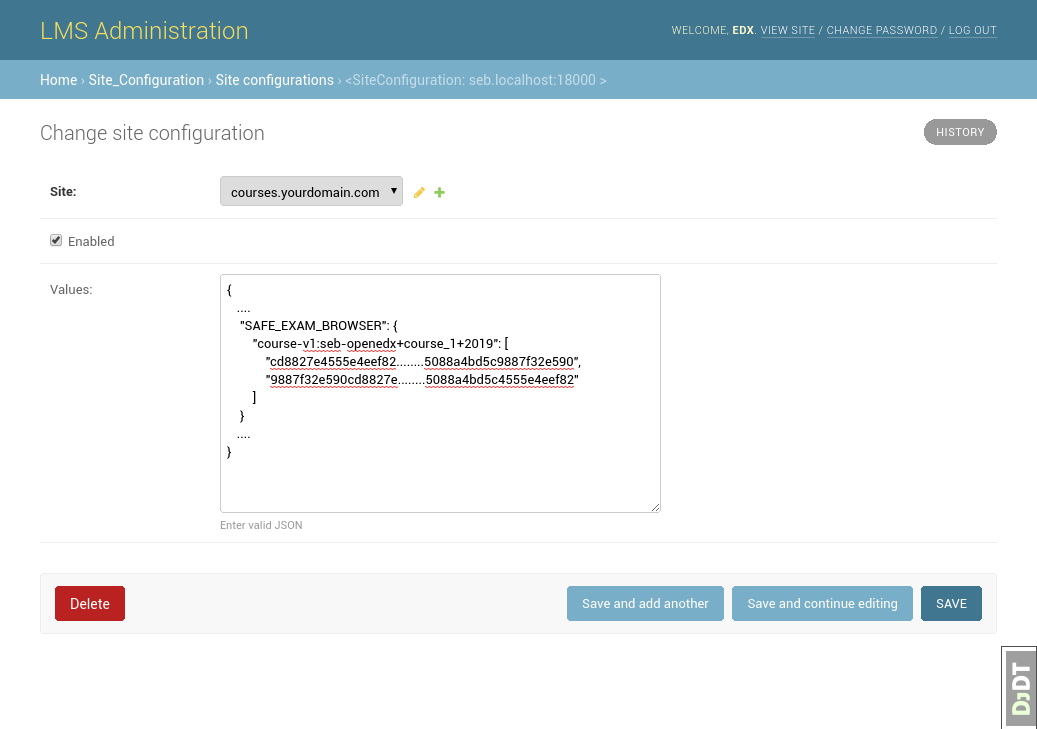Open Site_Configuration breadcrumb
Screen dimensions: 1037x729
point(146,80)
